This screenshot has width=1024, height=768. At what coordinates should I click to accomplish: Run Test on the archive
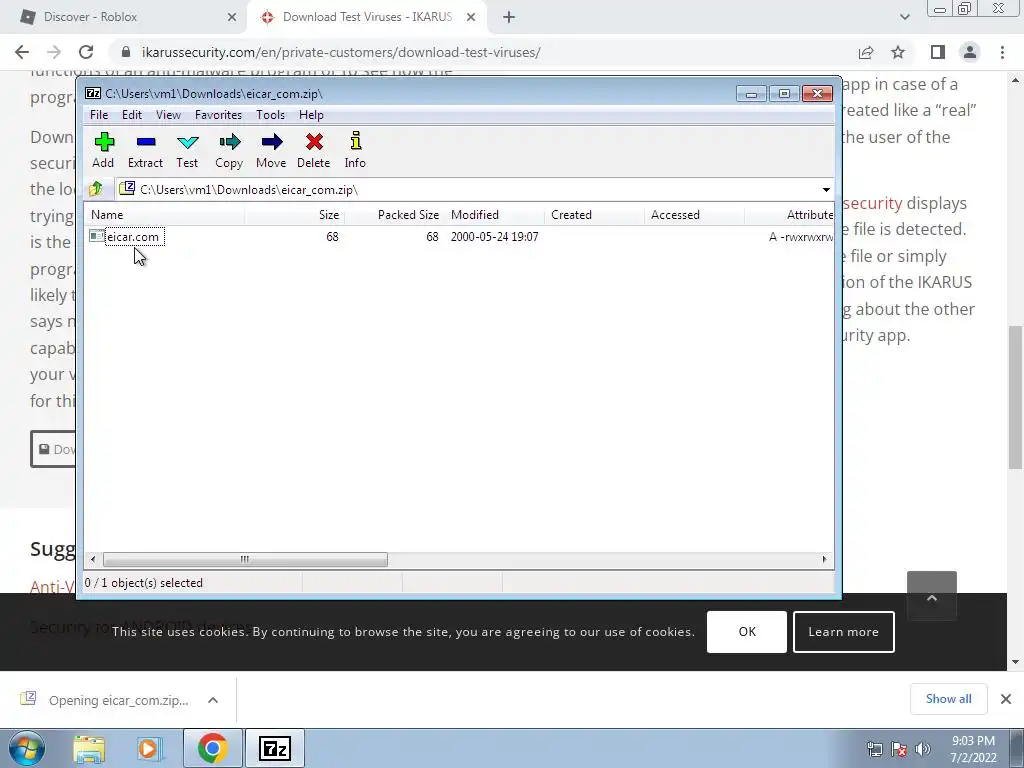tap(187, 150)
